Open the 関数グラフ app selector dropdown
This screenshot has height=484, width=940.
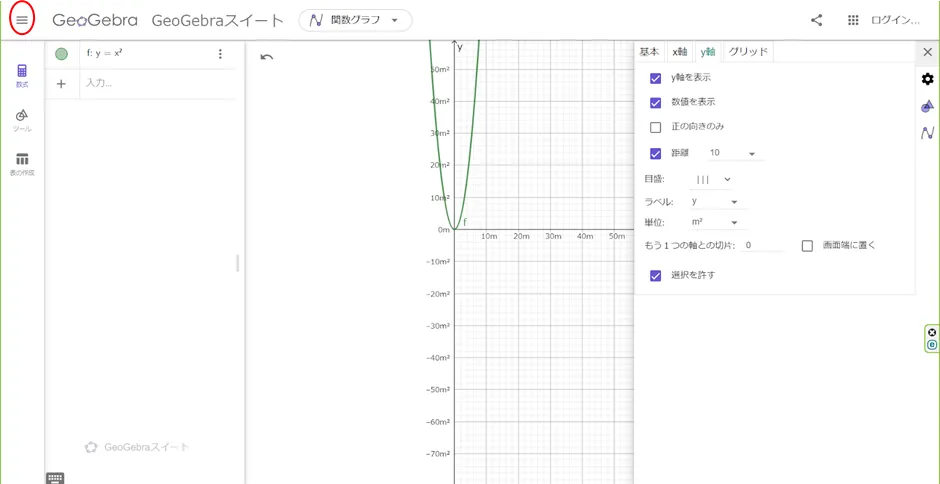pyautogui.click(x=355, y=20)
